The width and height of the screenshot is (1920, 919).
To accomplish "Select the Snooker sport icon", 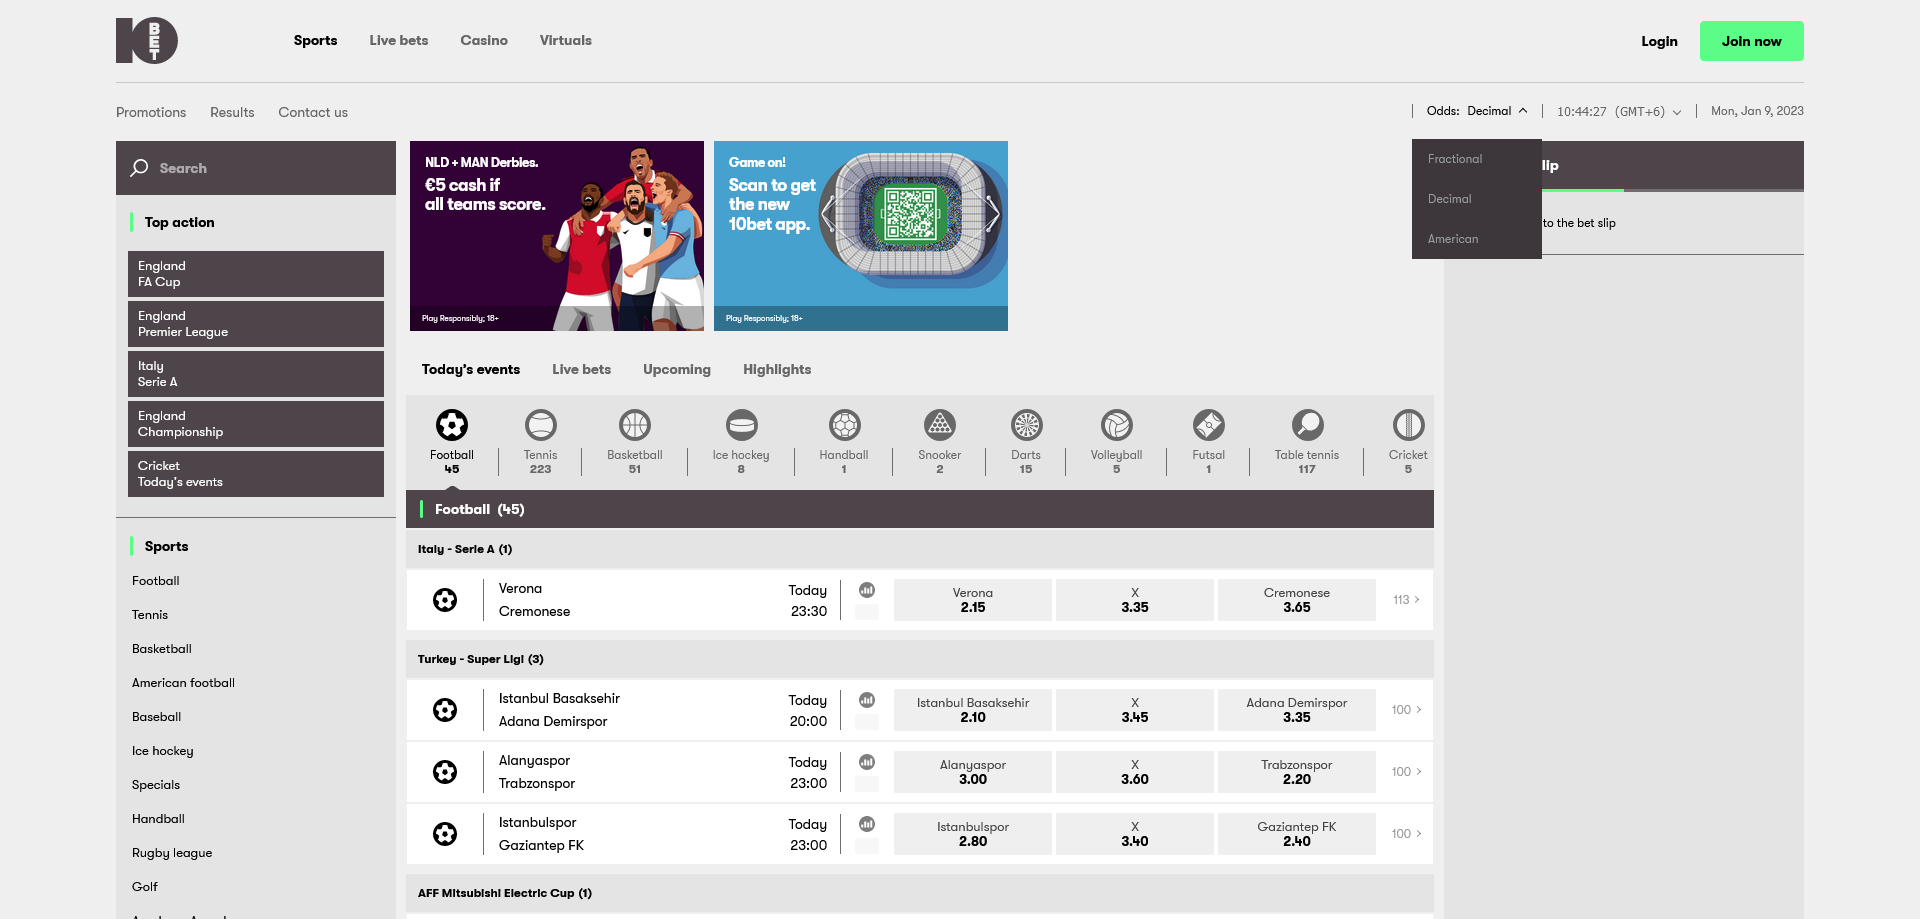I will click(x=940, y=425).
